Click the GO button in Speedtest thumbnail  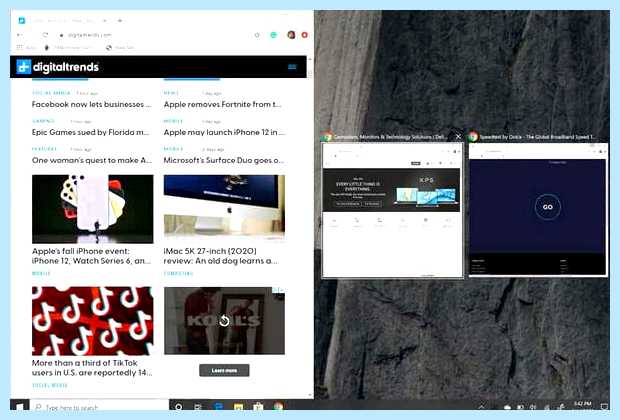(548, 207)
